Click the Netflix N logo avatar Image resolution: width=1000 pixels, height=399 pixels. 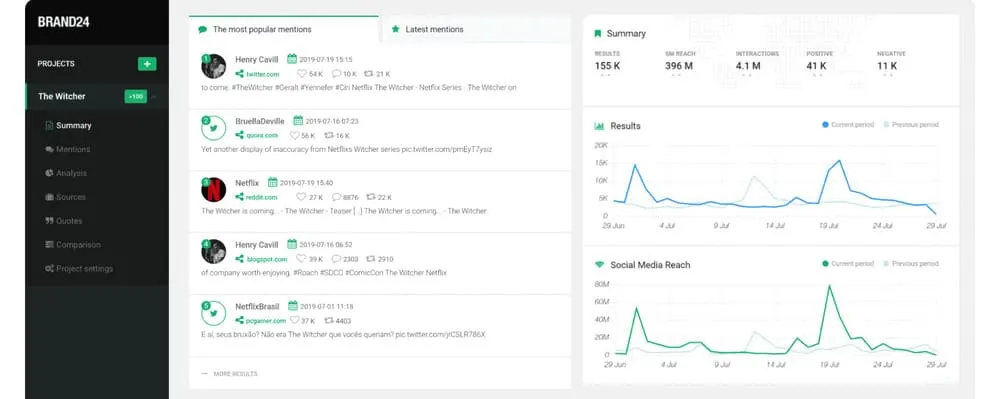coord(214,190)
